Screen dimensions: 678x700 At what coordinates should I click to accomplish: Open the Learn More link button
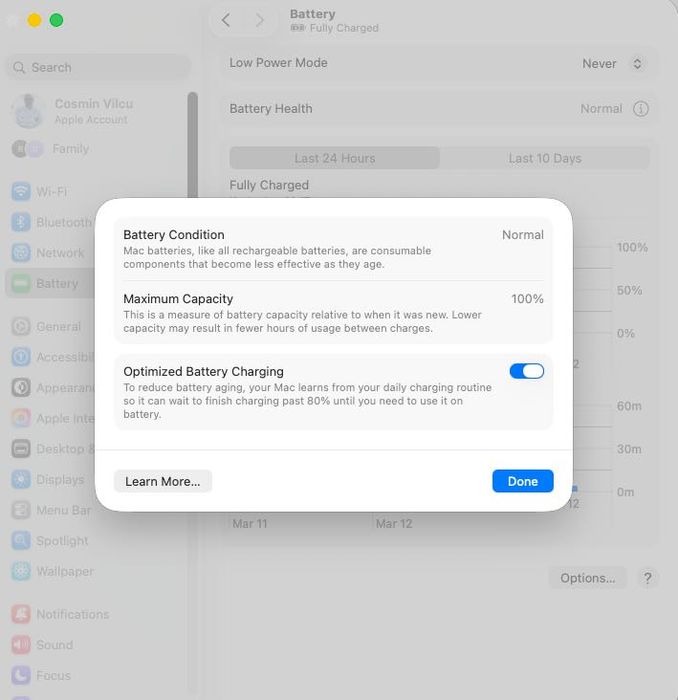163,481
